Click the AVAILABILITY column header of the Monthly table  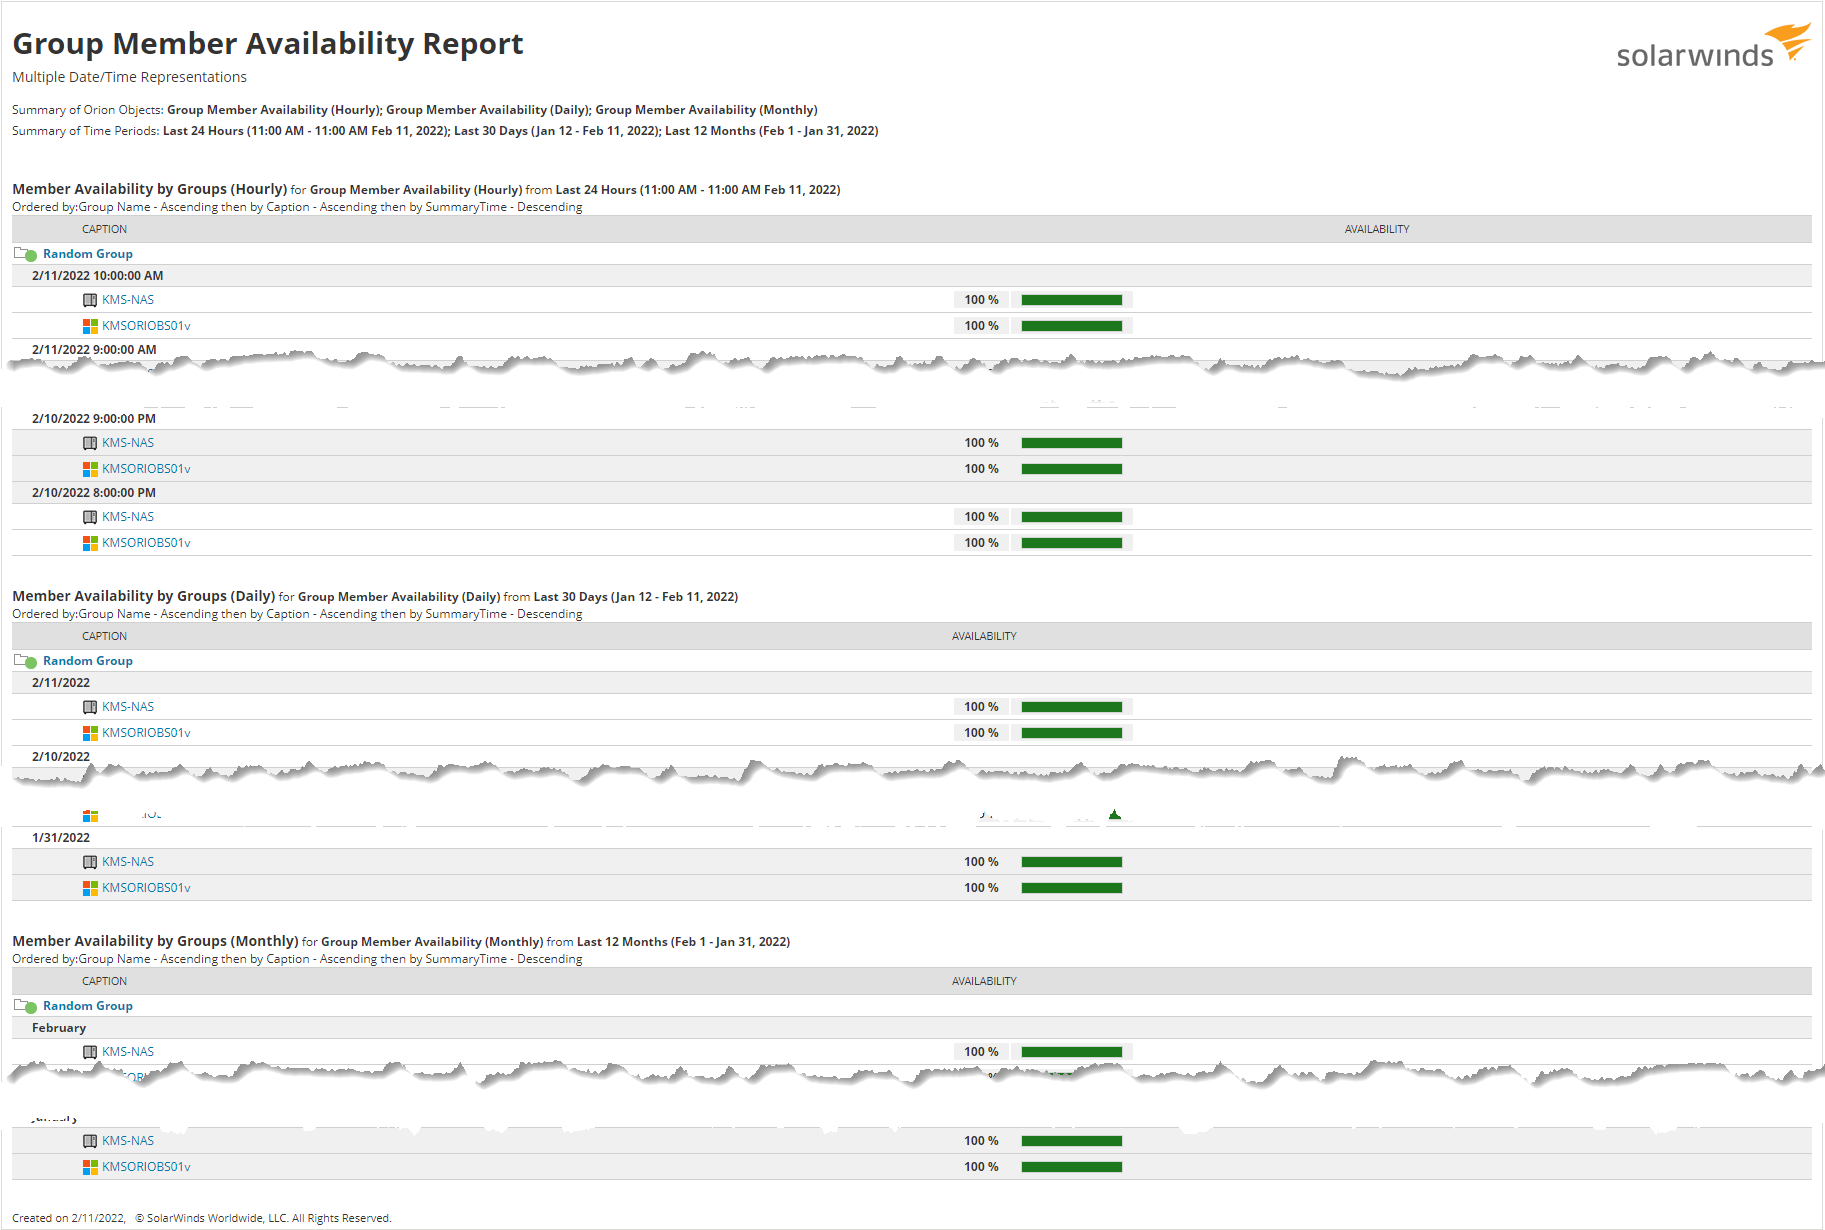984,981
